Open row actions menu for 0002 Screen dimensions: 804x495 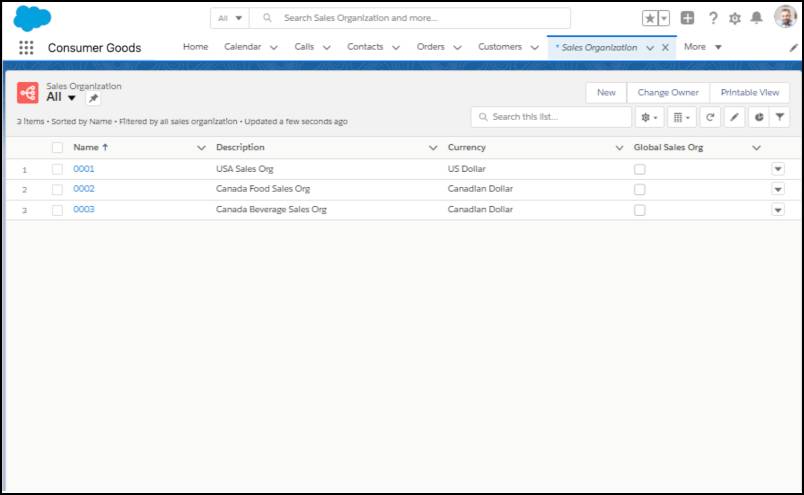click(778, 189)
